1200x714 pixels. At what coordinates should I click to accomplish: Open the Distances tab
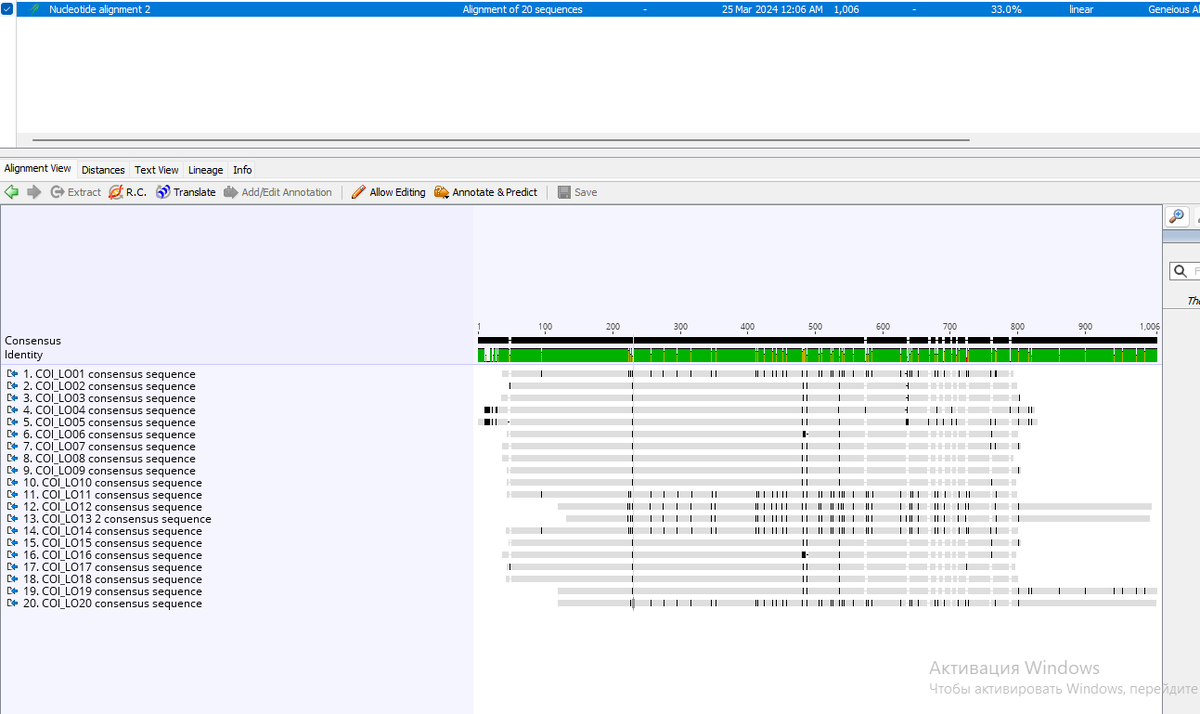click(x=103, y=170)
